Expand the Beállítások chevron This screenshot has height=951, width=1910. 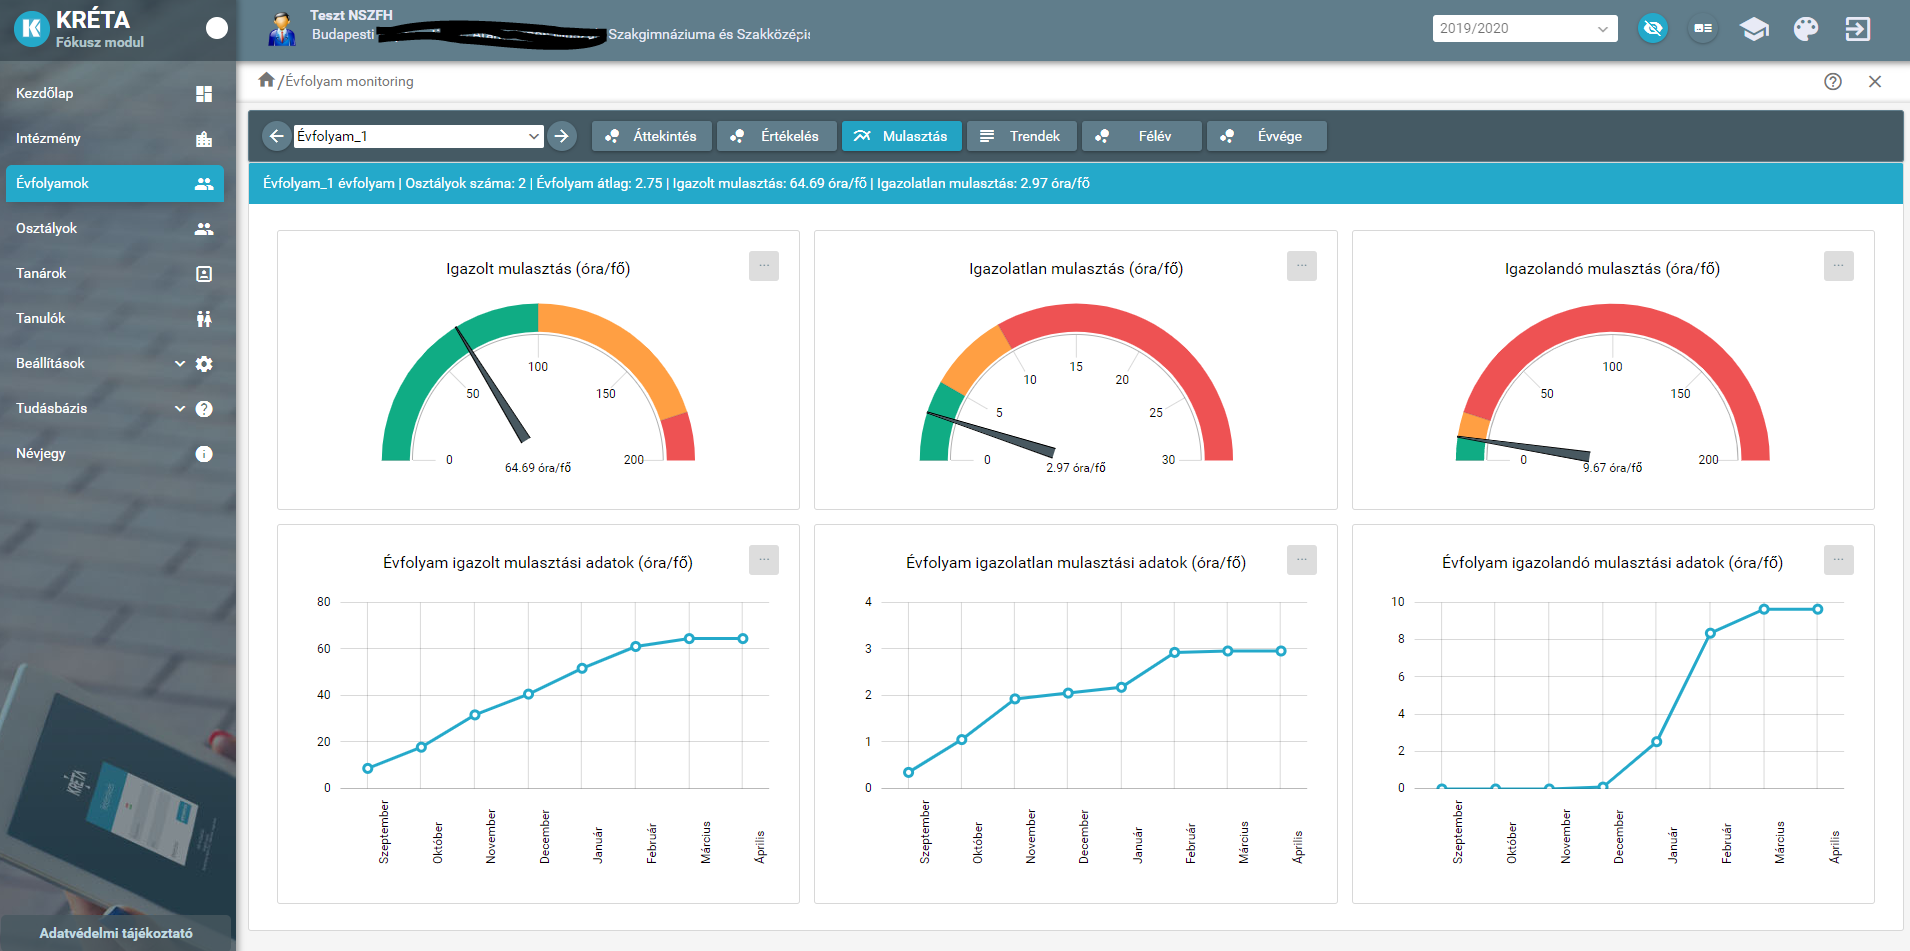point(180,363)
